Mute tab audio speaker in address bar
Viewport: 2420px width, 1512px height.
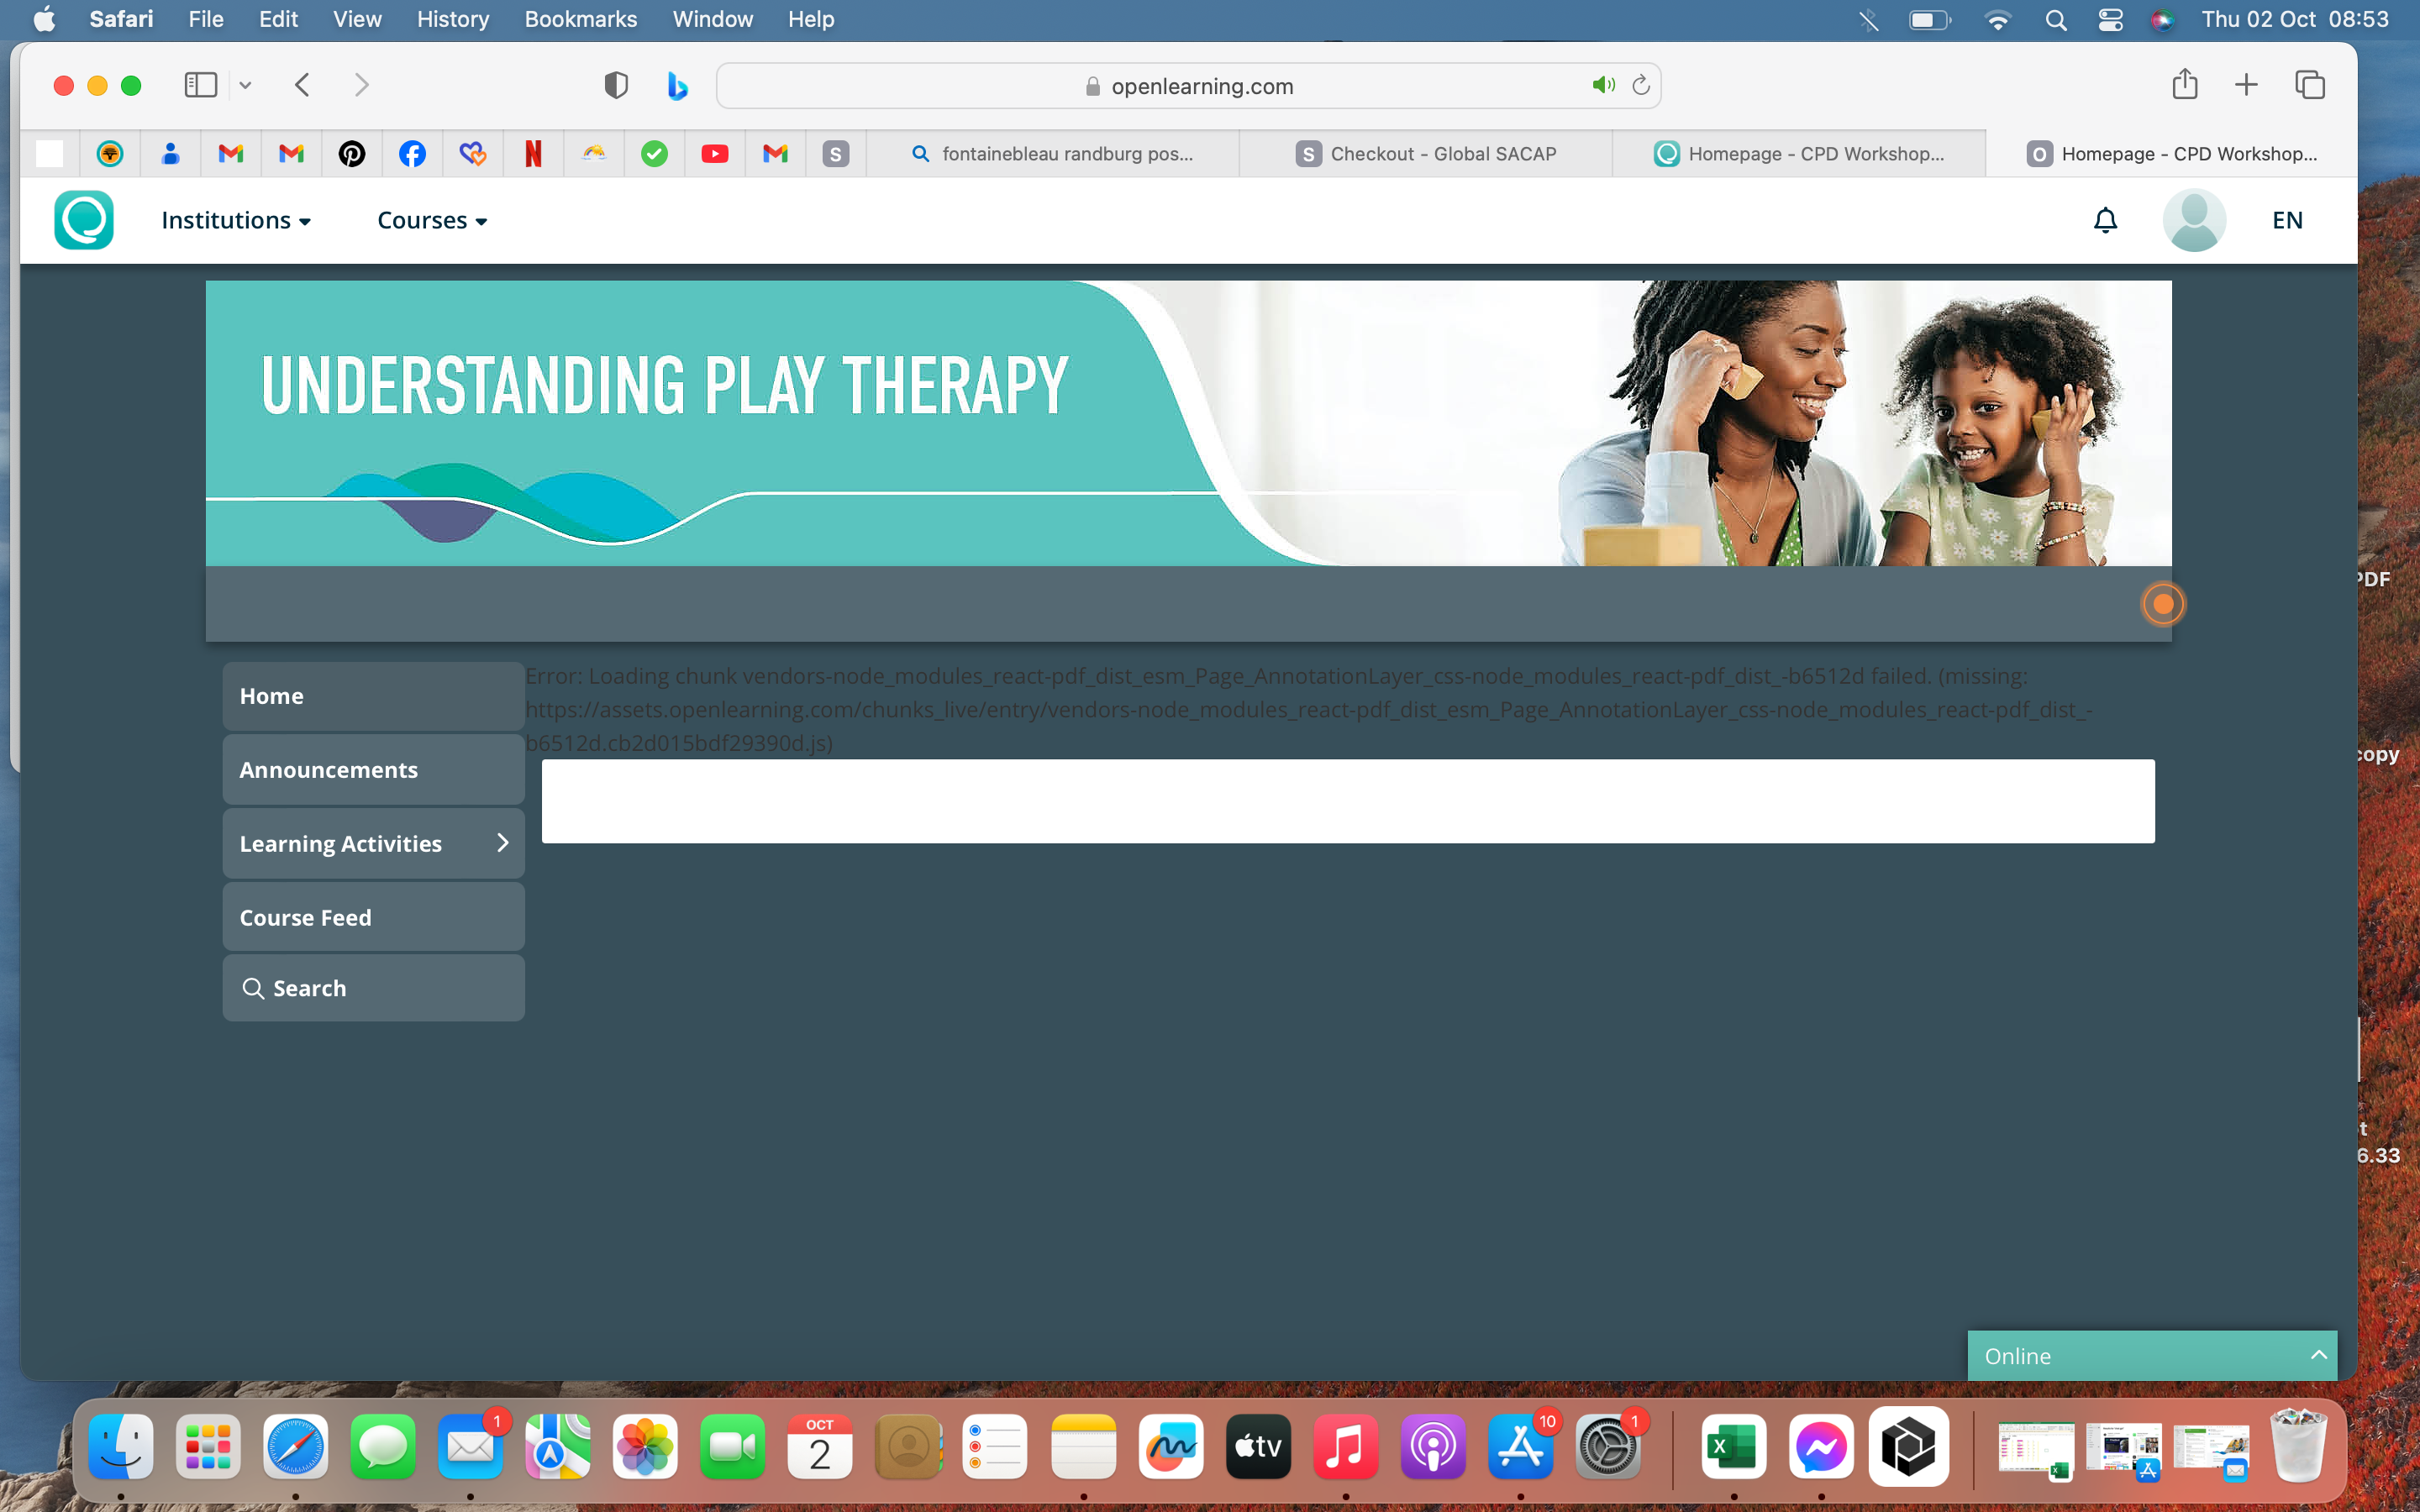[x=1603, y=86]
